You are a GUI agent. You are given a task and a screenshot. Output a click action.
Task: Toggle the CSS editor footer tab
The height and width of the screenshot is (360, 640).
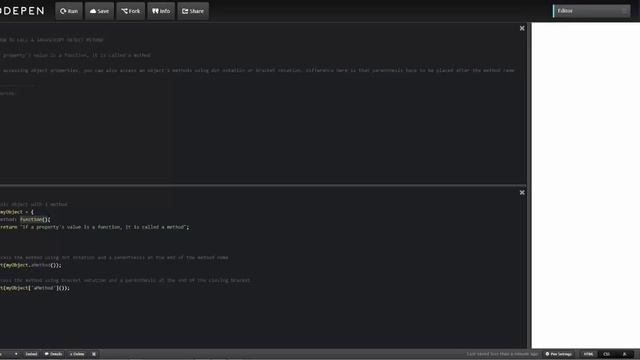[x=607, y=354]
